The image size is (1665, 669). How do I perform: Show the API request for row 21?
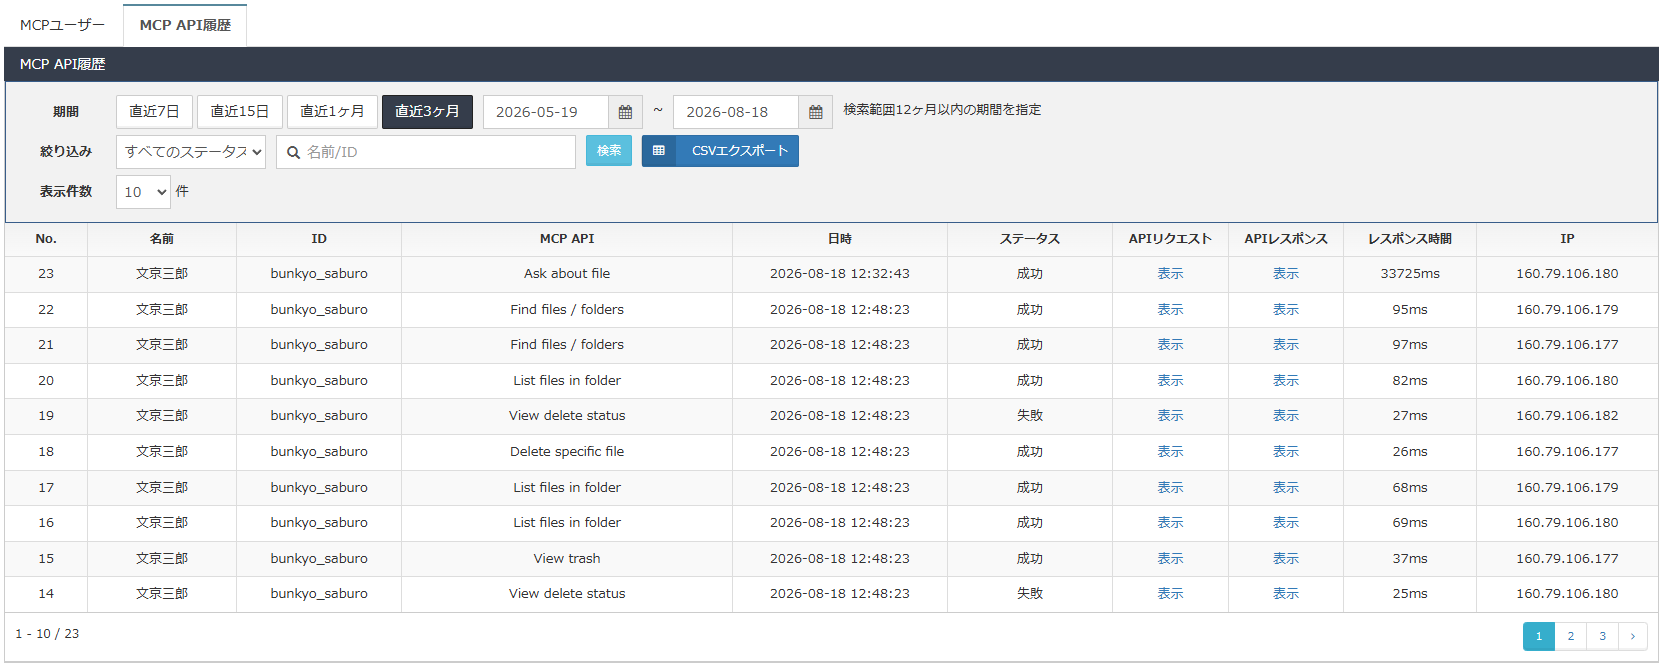coord(1170,345)
